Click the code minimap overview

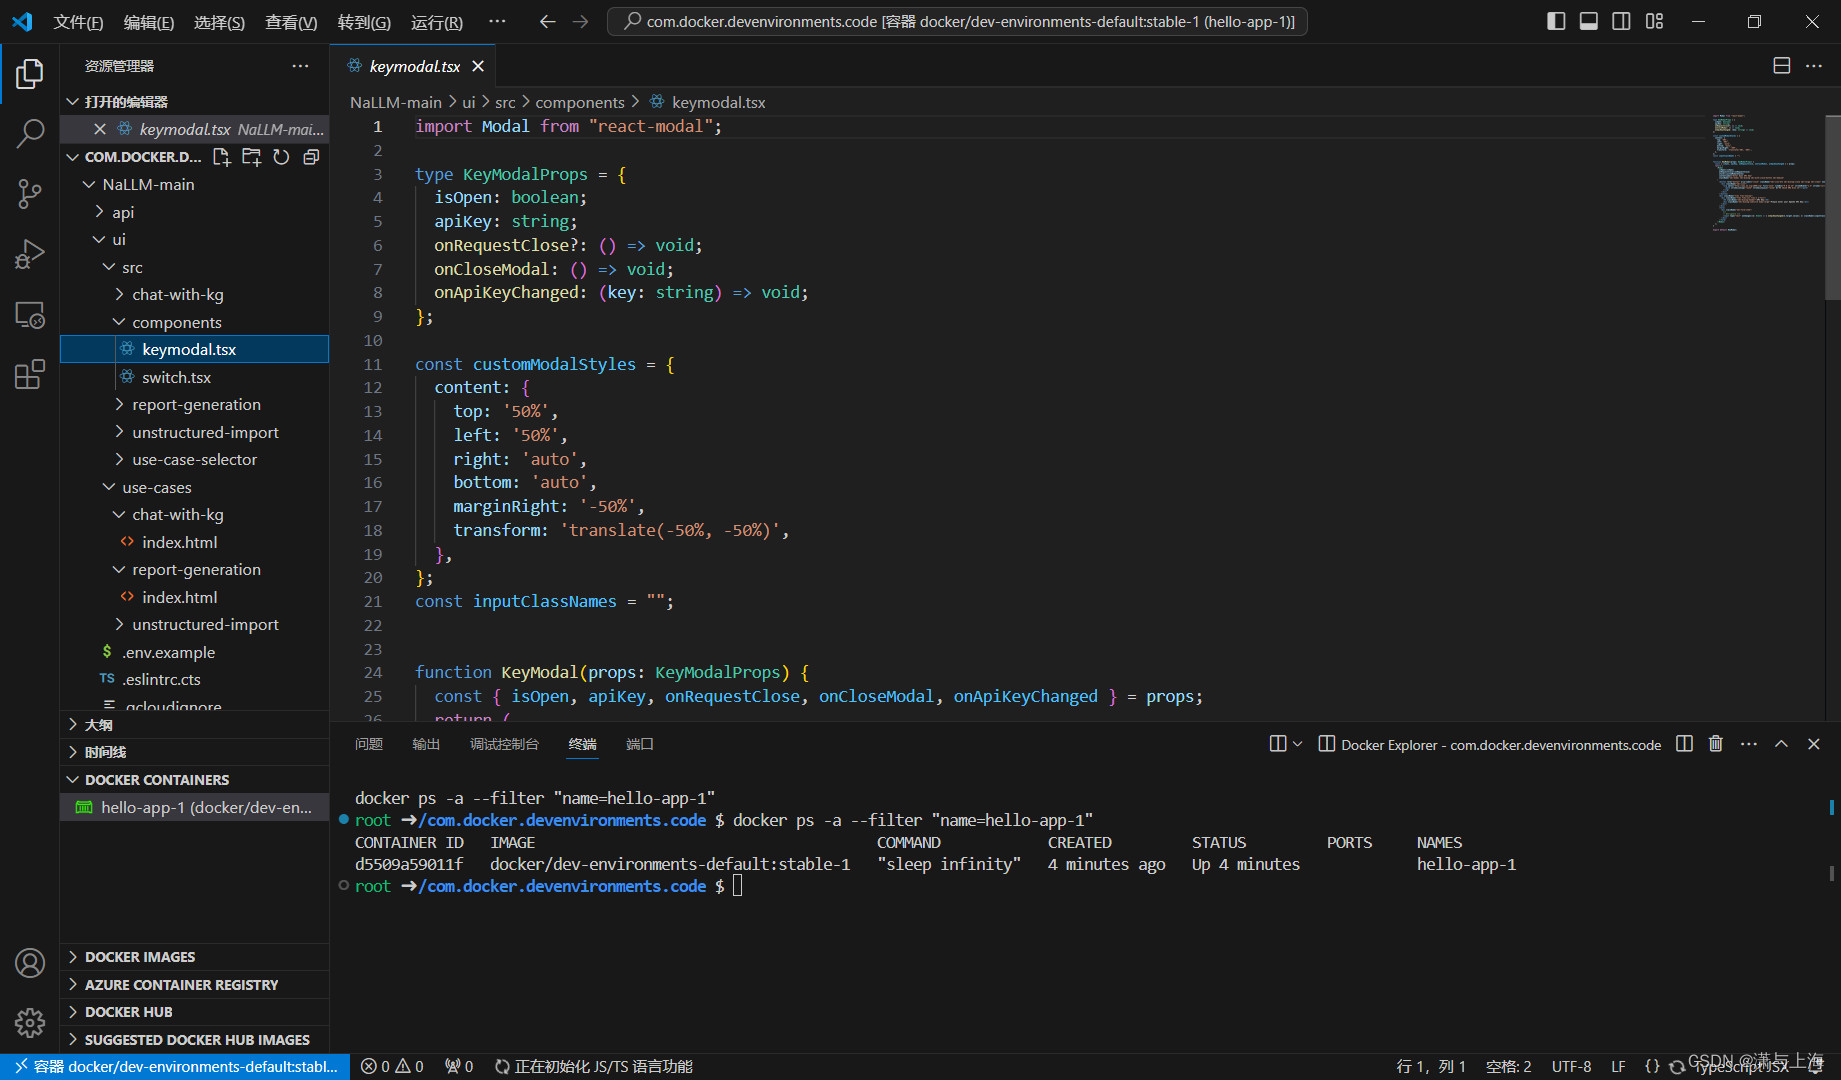[1767, 172]
